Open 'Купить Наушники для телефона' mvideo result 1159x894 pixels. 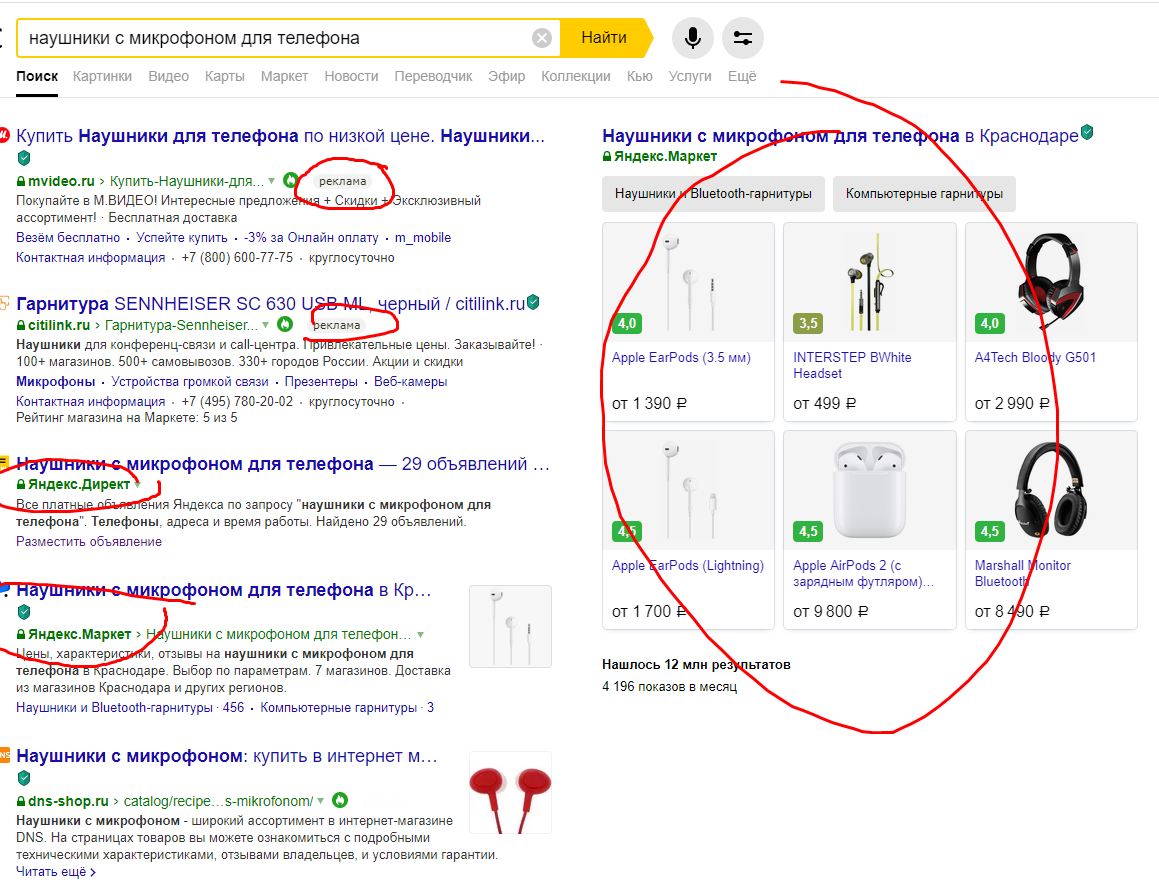(x=280, y=136)
